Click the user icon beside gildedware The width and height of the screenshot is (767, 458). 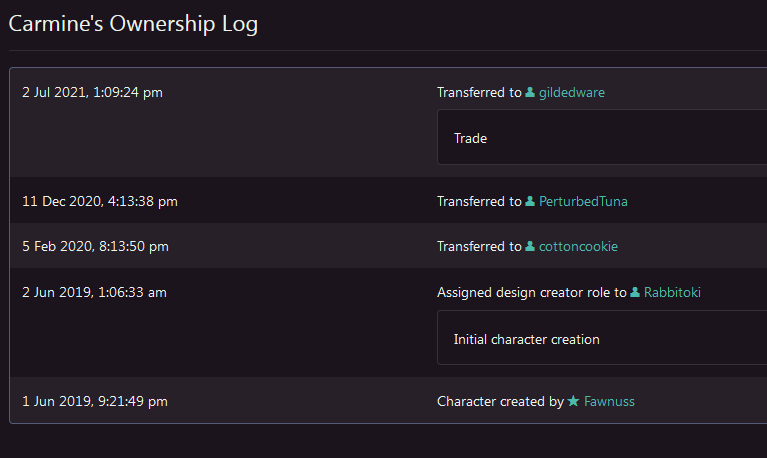pos(530,93)
